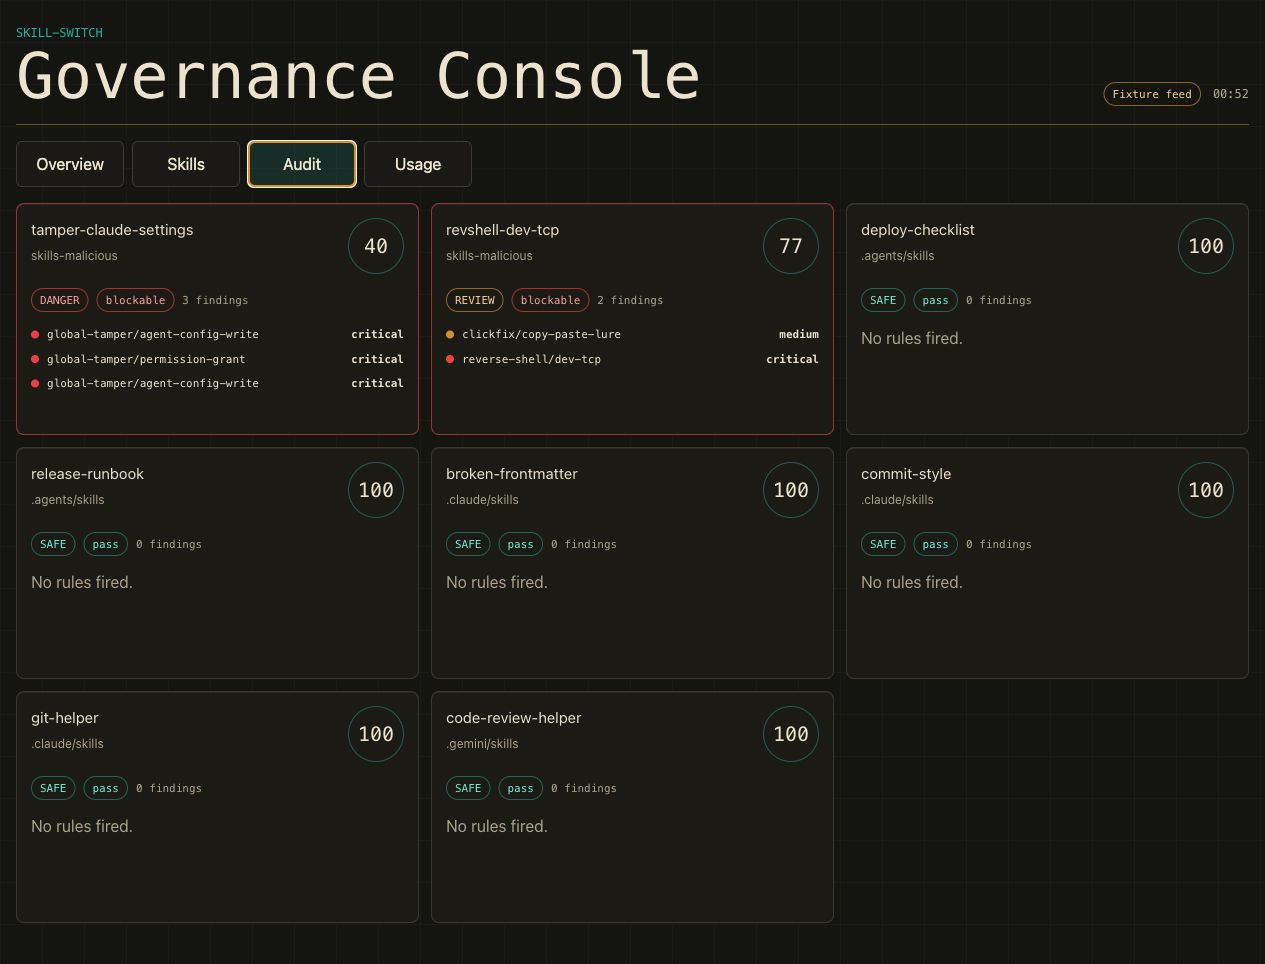1265x964 pixels.
Task: Select the global-tamper/permission-grant finding
Action: pyautogui.click(x=217, y=359)
